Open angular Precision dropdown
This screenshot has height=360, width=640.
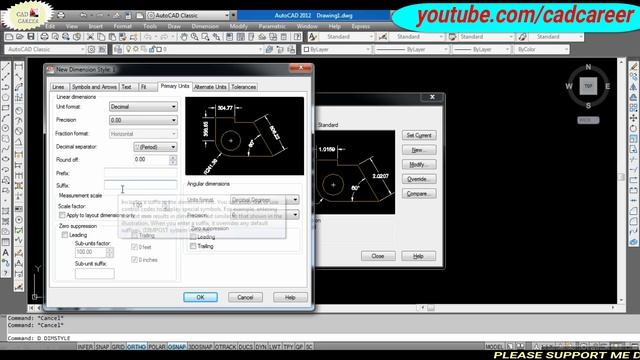tap(264, 215)
